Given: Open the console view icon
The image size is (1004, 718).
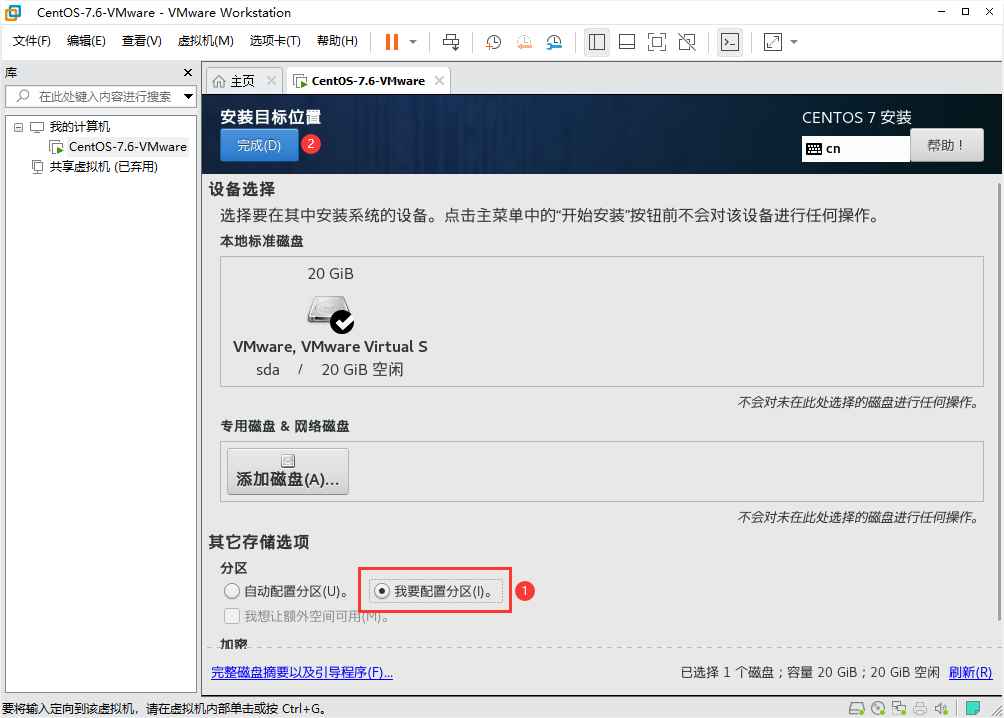Looking at the screenshot, I should 730,42.
